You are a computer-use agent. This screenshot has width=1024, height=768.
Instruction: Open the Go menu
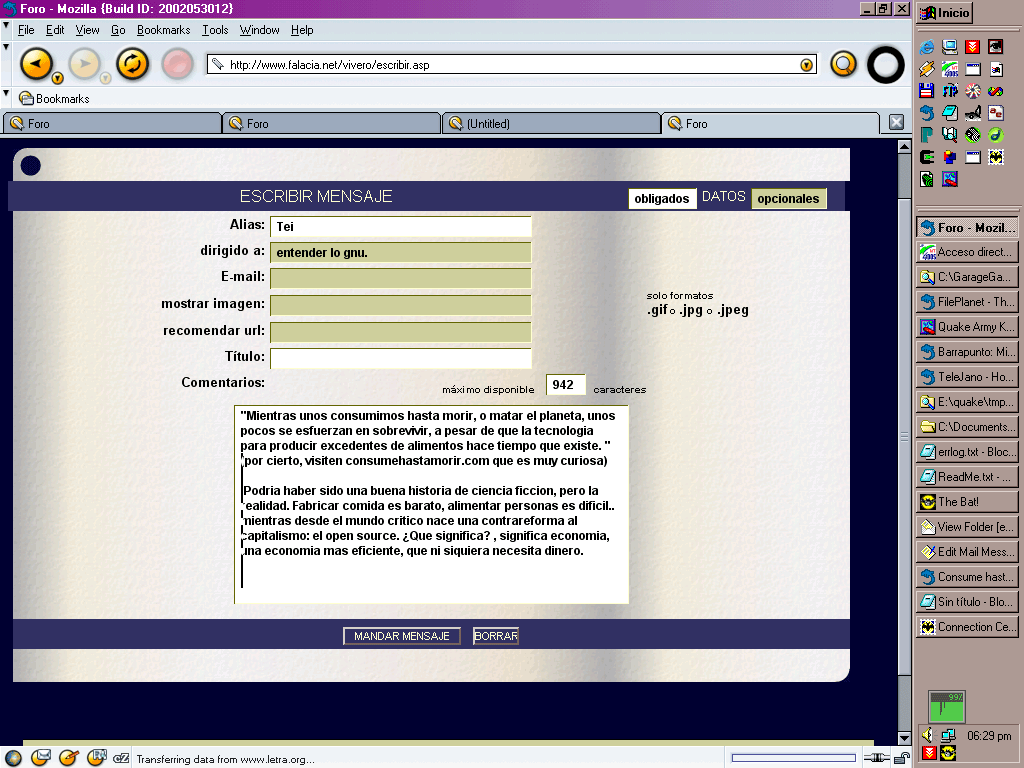(x=118, y=30)
